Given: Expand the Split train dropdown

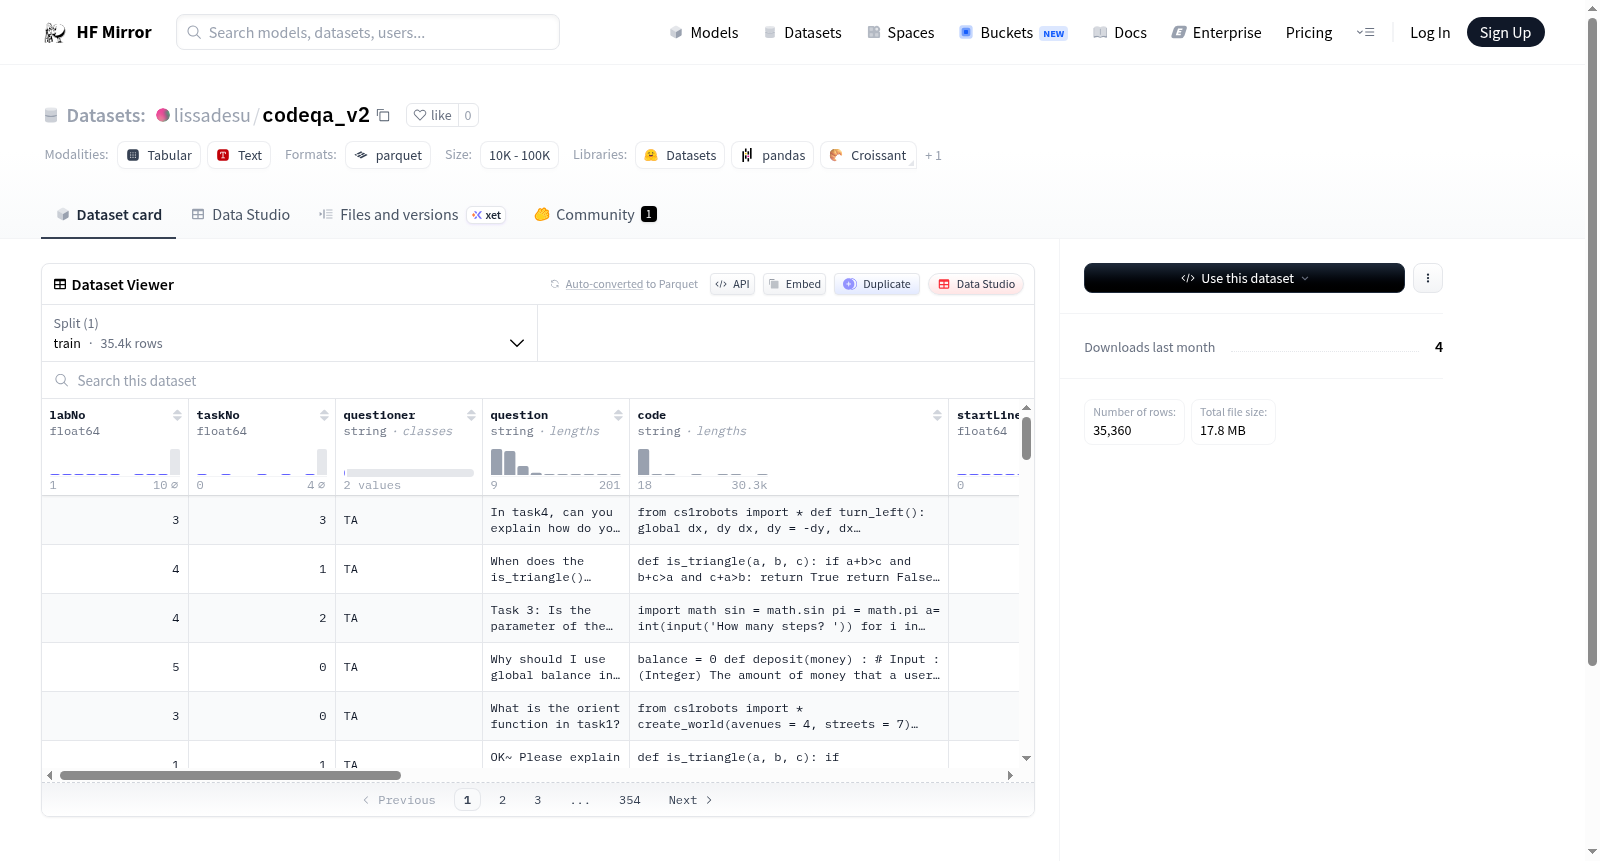Looking at the screenshot, I should 290,333.
